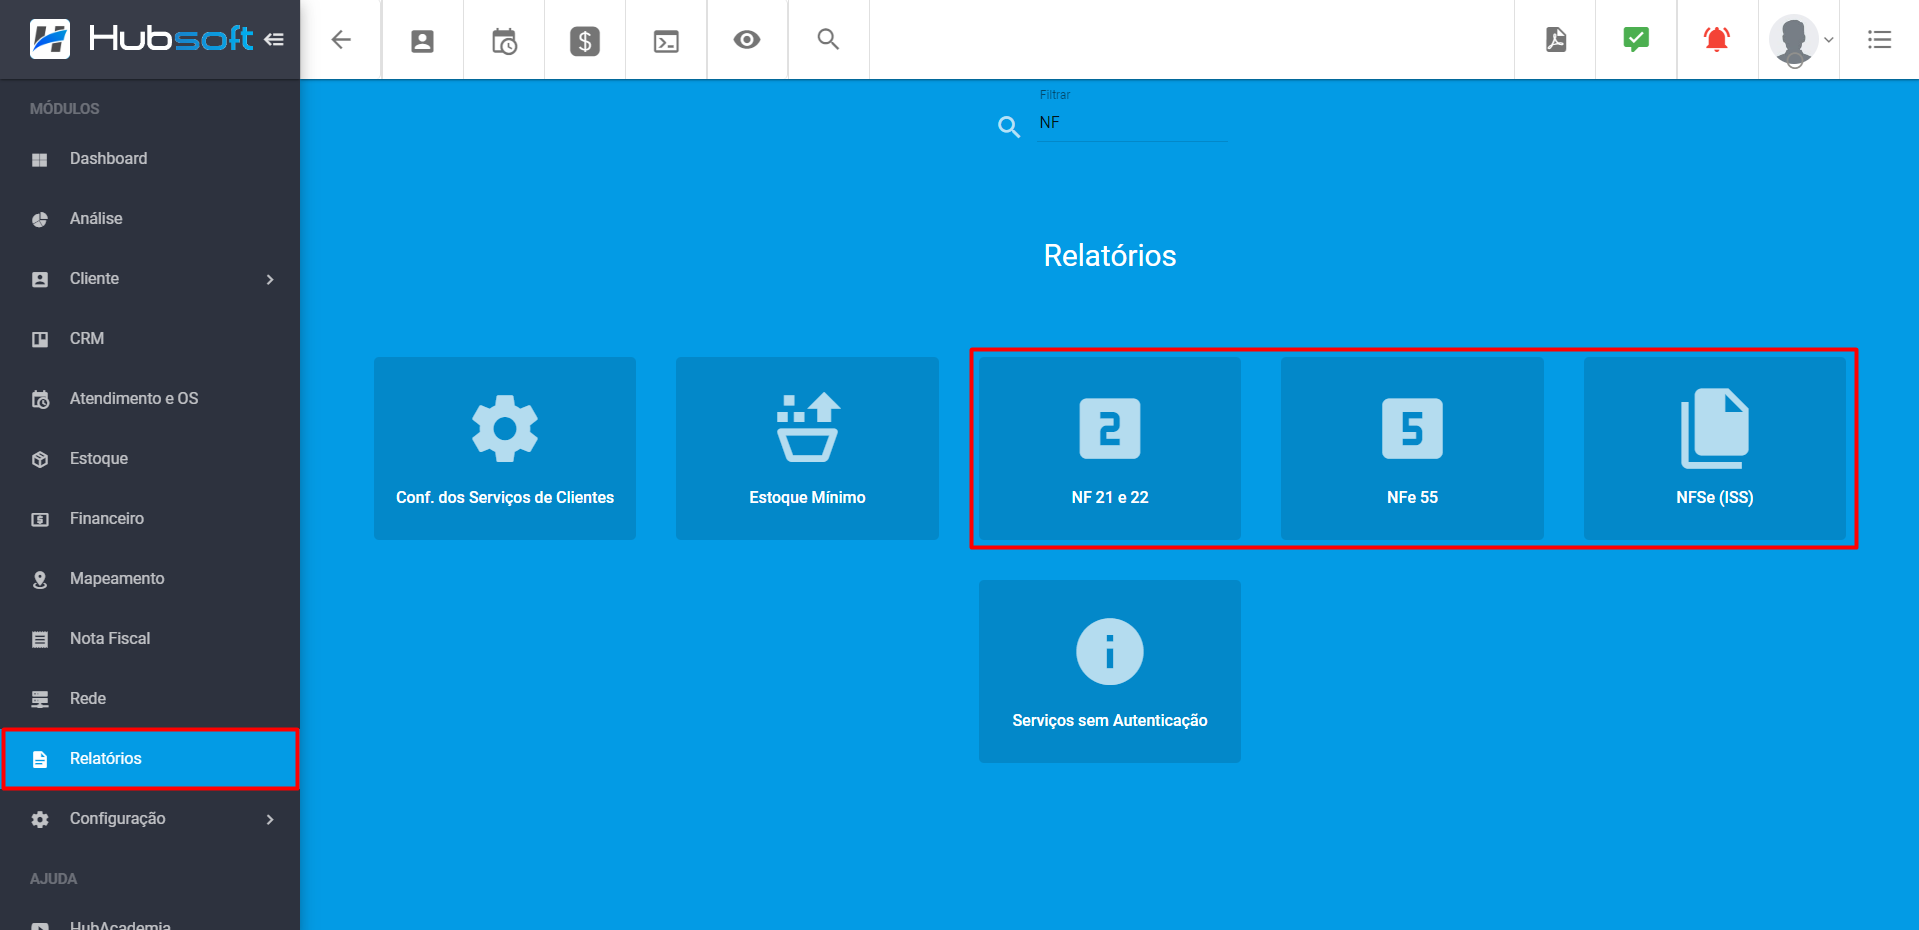Open the NF 21 e 22 report
This screenshot has width=1919, height=930.
coord(1110,448)
